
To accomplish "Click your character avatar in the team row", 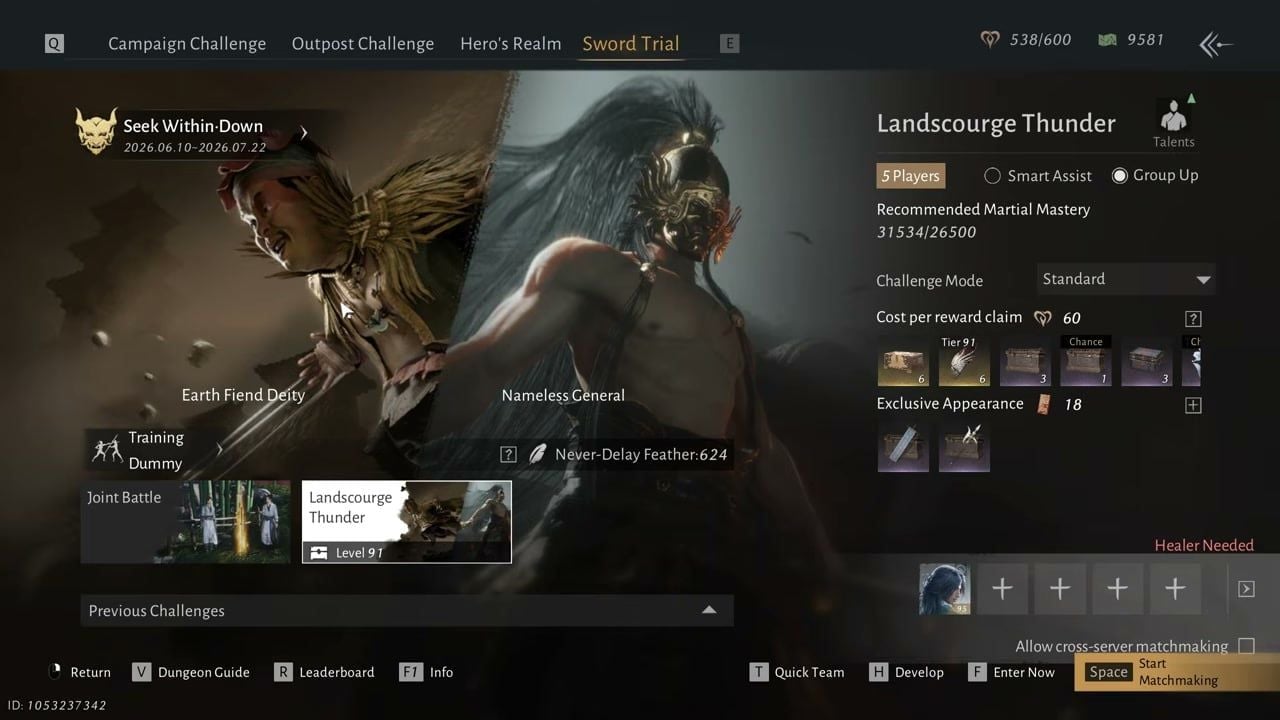I will pyautogui.click(x=944, y=589).
